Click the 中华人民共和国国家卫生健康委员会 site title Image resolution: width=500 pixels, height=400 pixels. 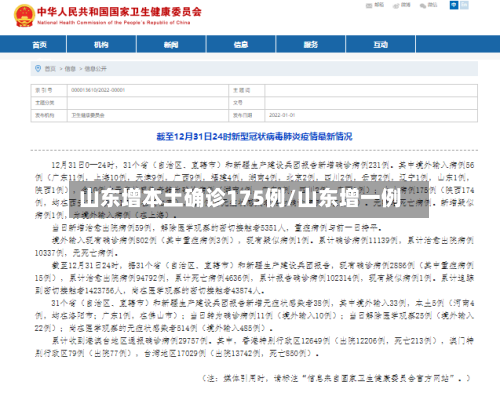coord(119,12)
